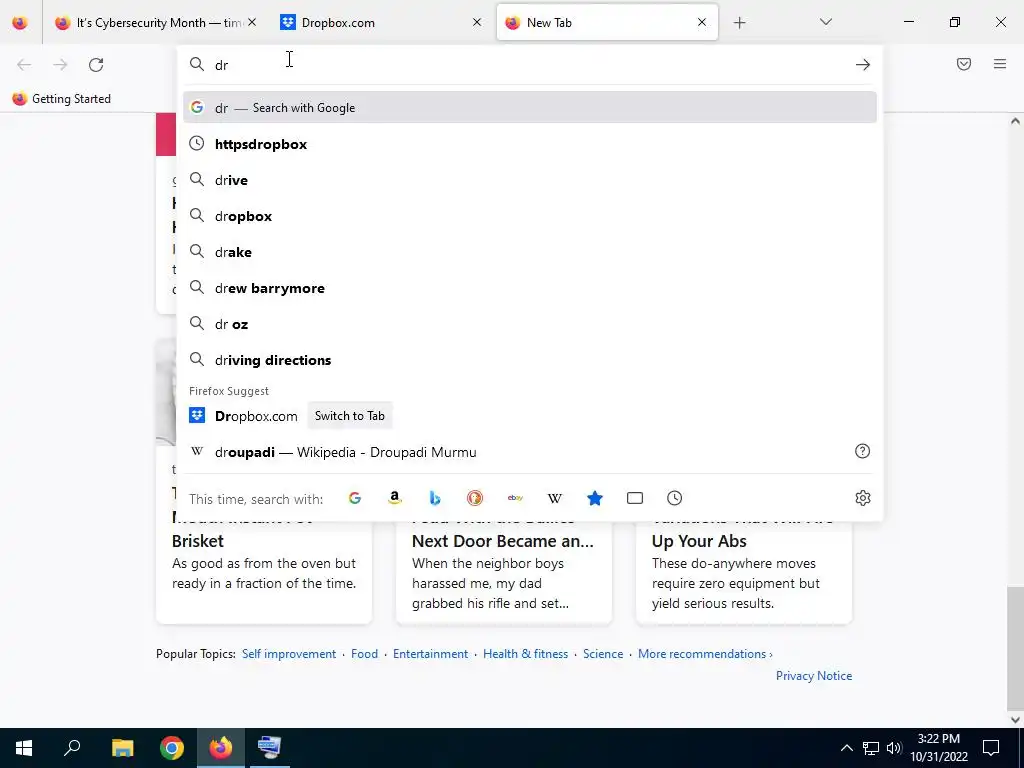Image resolution: width=1024 pixels, height=768 pixels.
Task: Open the 'Next Door Became an...' article card
Action: coord(504,571)
